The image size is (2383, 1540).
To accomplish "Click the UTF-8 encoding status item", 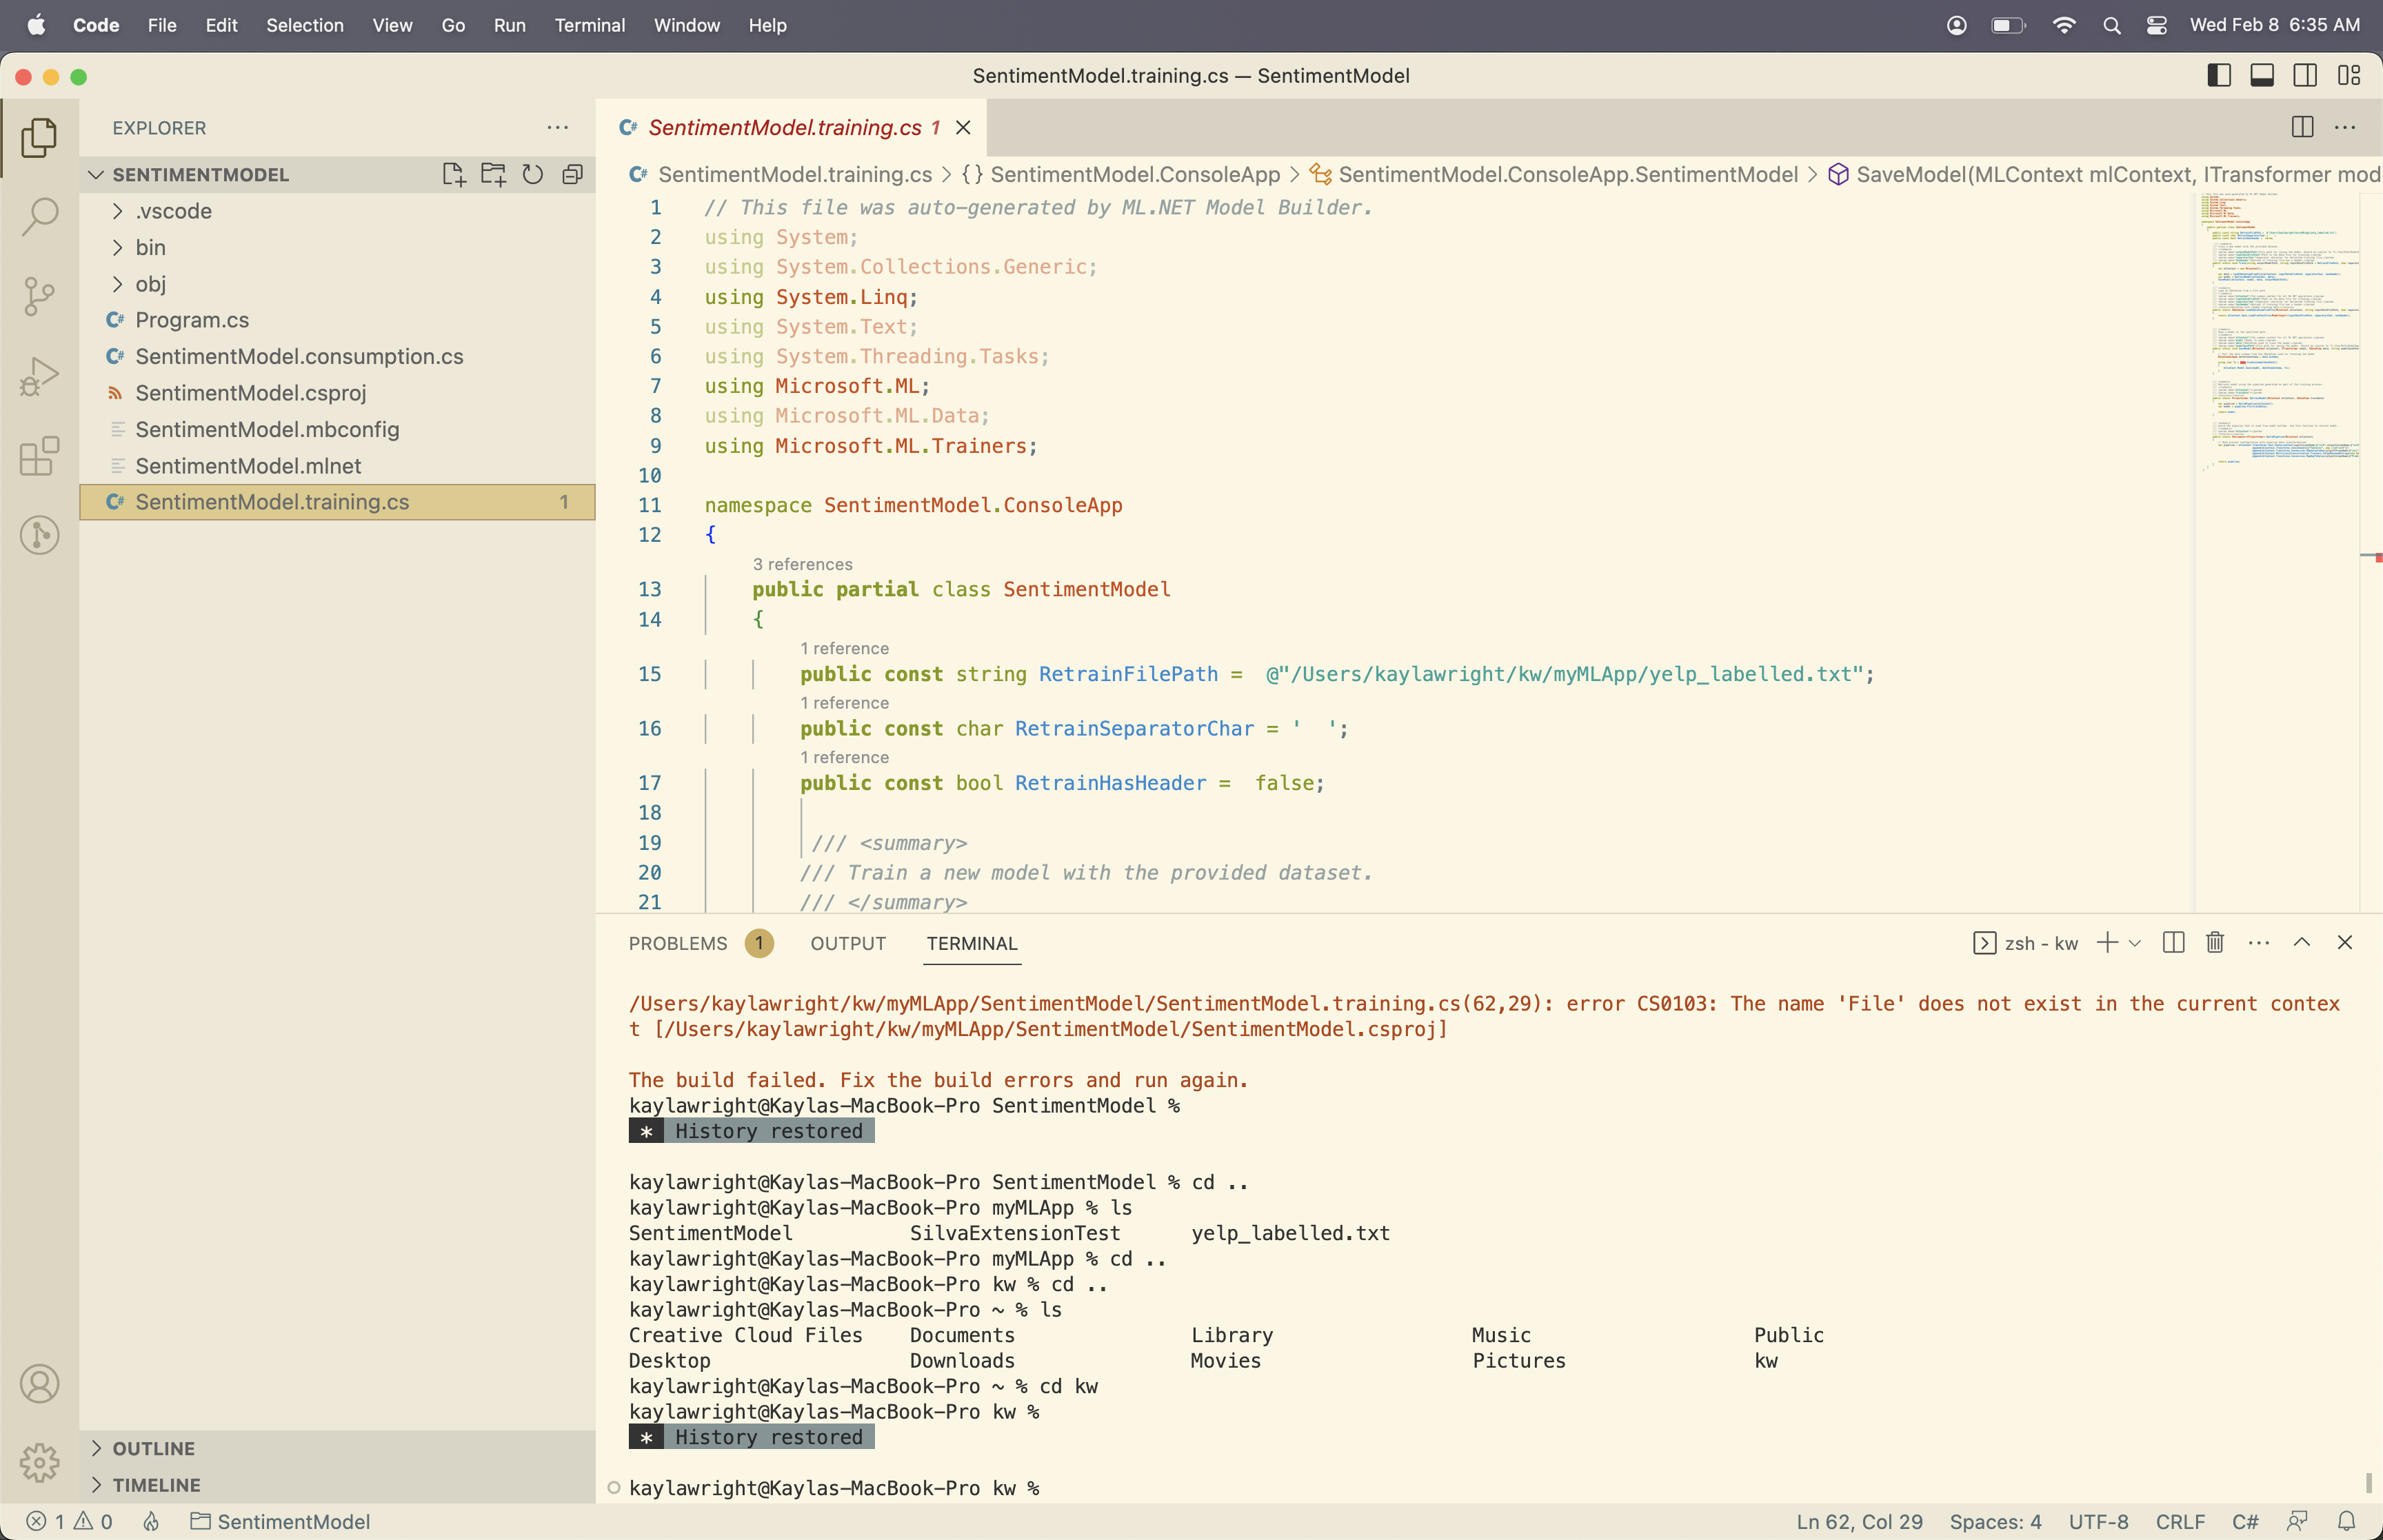I will (x=2098, y=1522).
